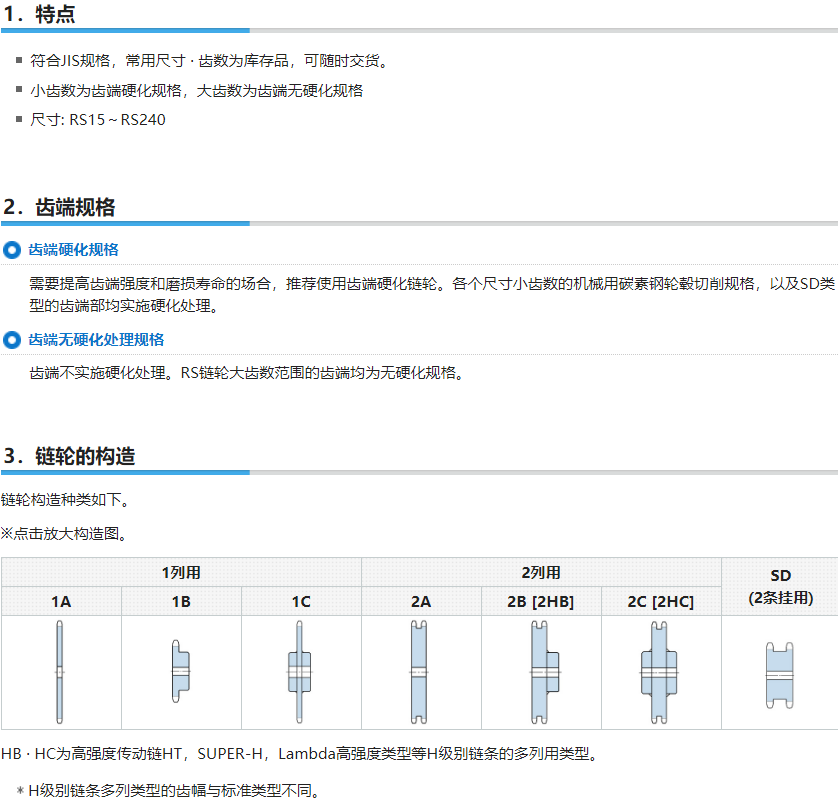Select the 齿端无硬化处理规格 subheading text
The image size is (838, 804).
tap(96, 340)
